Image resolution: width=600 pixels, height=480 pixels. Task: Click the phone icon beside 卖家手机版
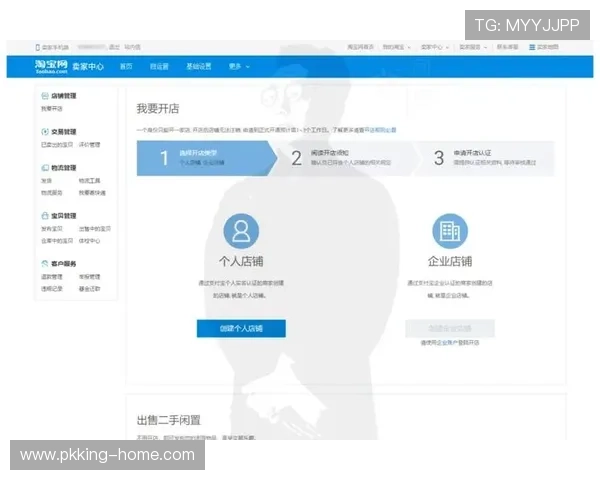pyautogui.click(x=38, y=47)
